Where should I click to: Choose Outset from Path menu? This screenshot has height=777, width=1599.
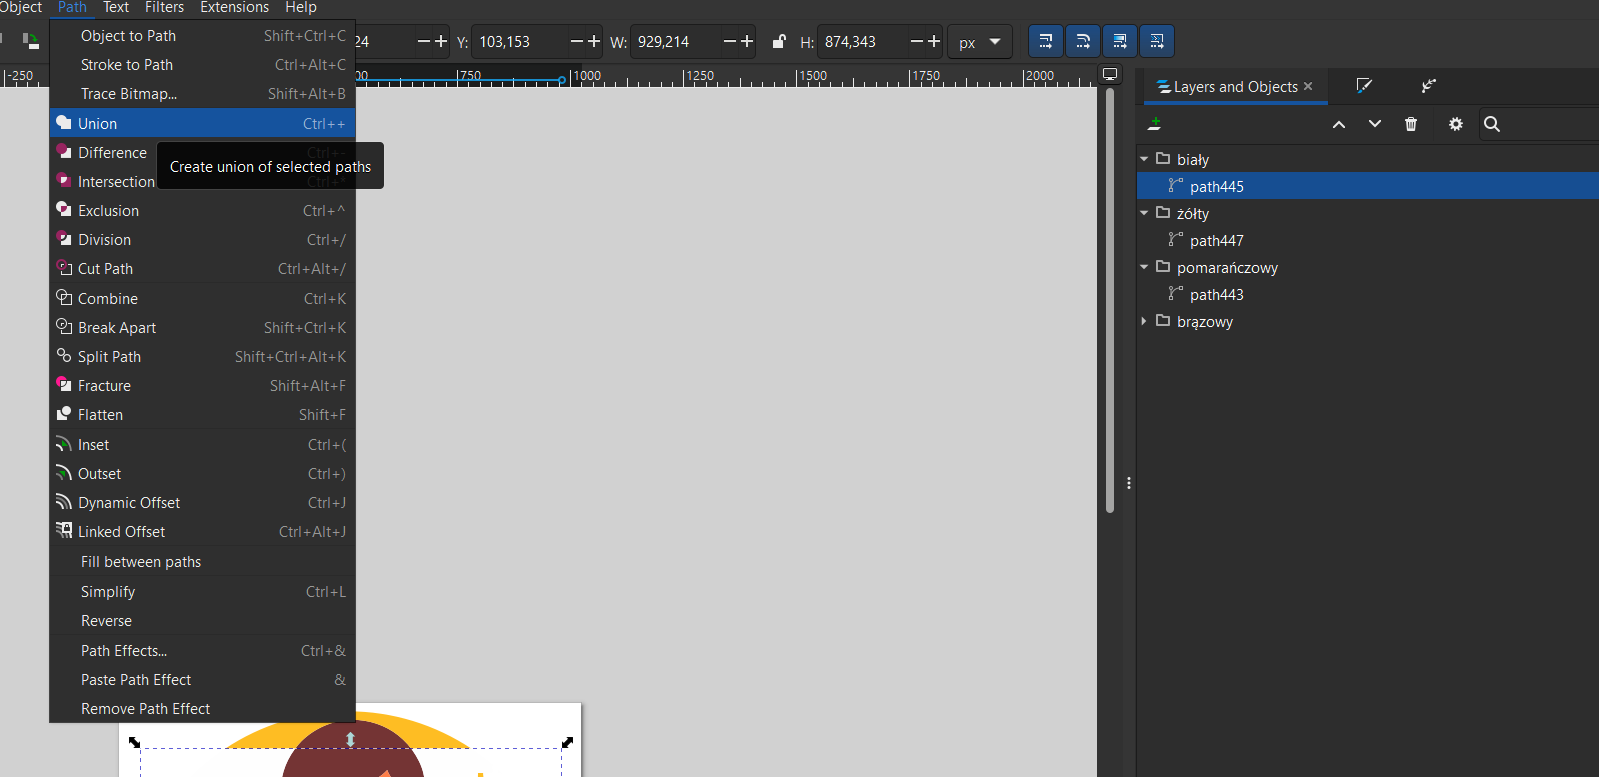click(x=202, y=473)
